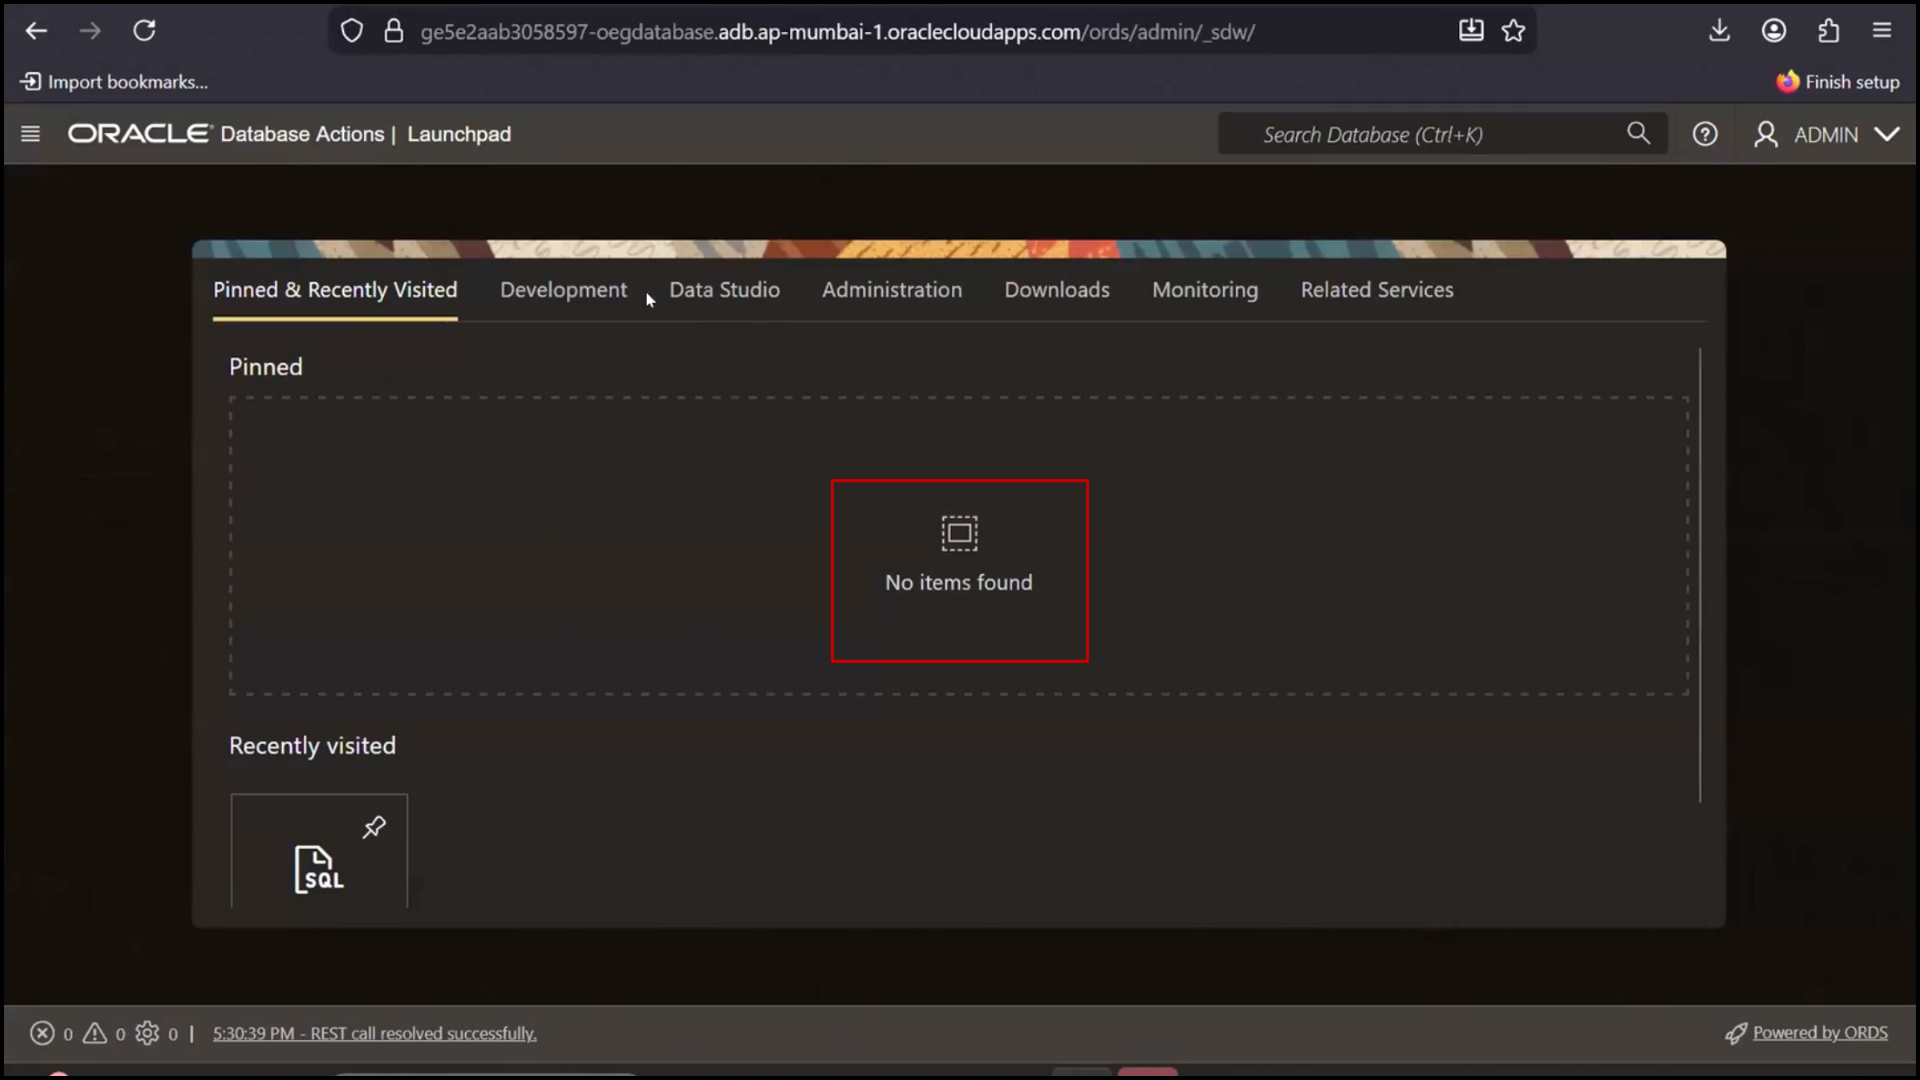
Task: Open the browser downloads icon
Action: [x=1719, y=30]
